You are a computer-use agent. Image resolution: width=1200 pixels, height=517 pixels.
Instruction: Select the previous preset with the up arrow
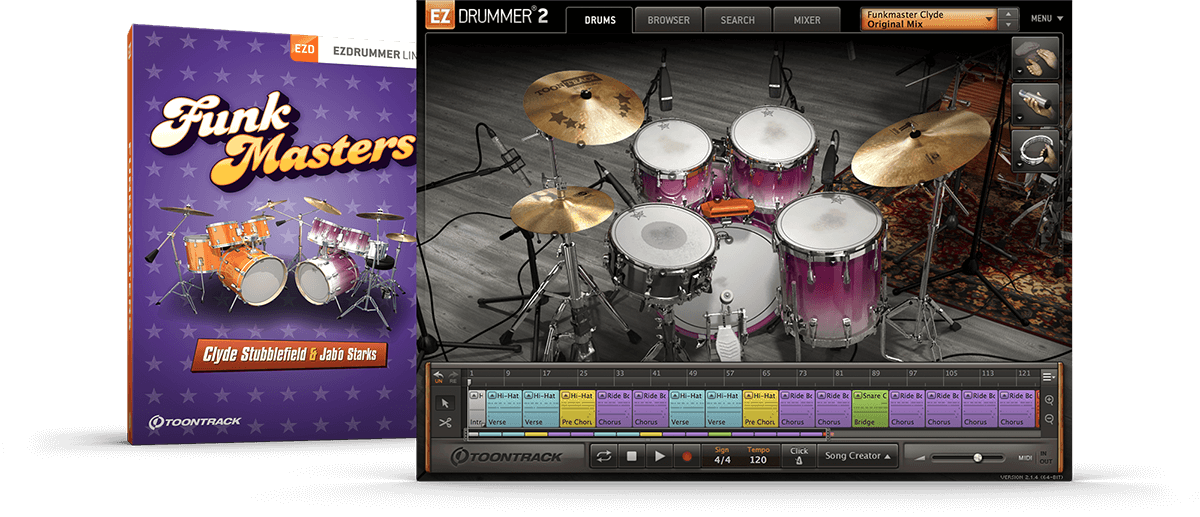1009,14
